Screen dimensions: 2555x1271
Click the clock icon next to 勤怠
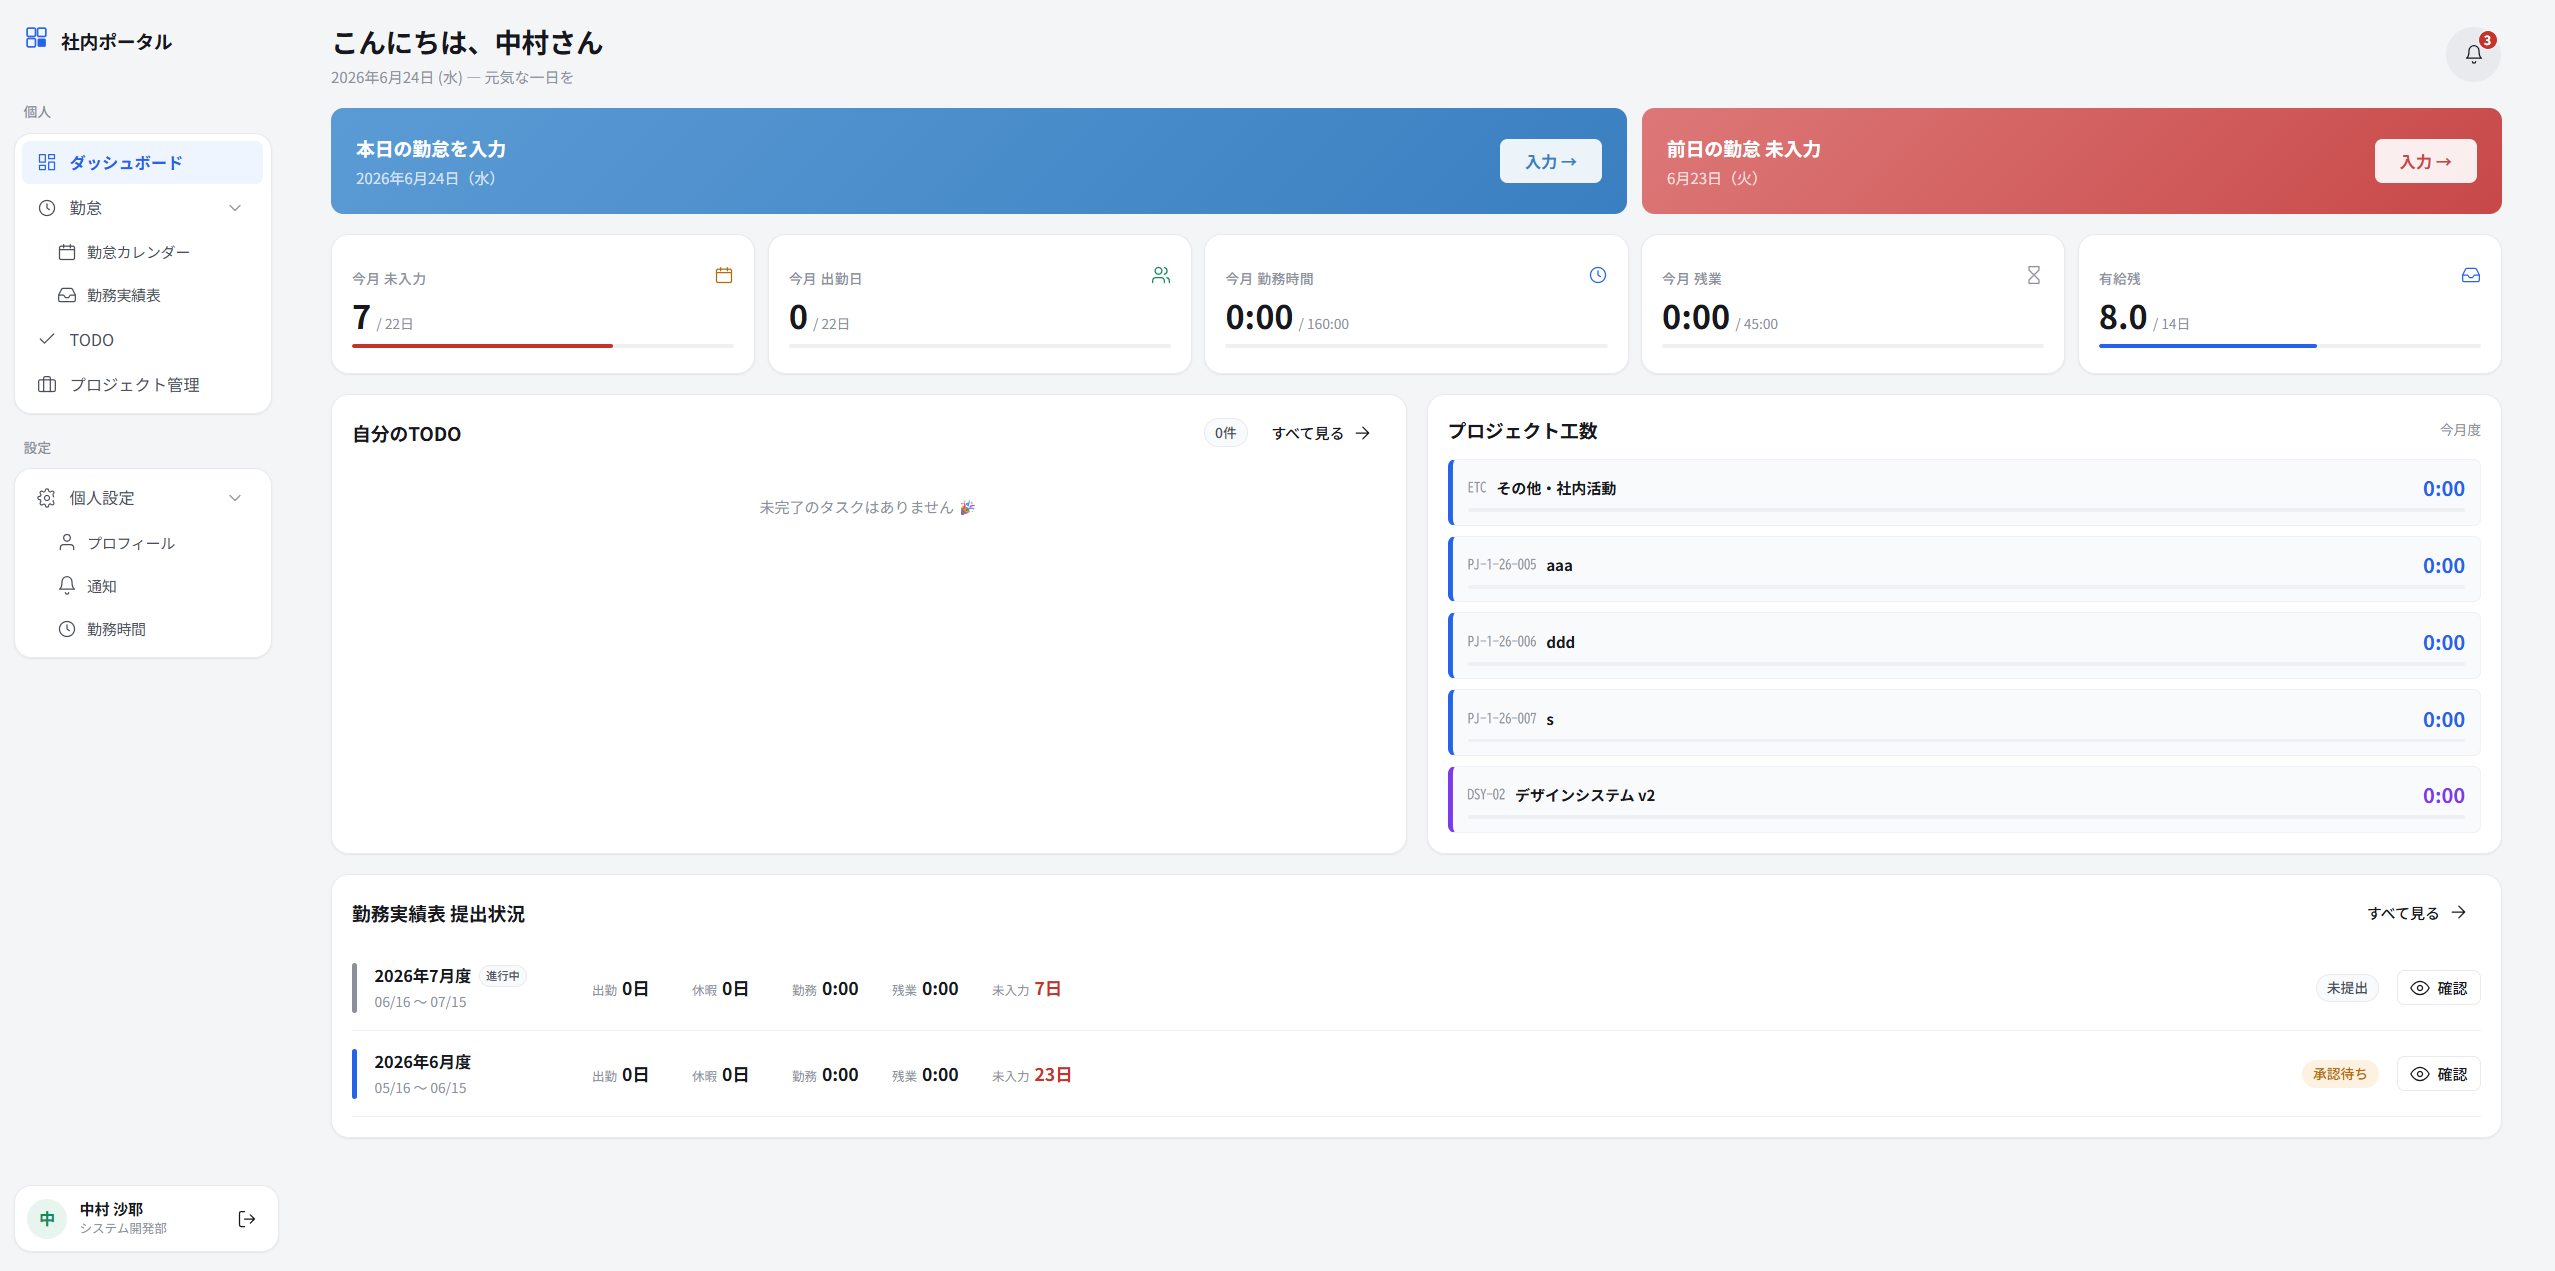click(47, 208)
